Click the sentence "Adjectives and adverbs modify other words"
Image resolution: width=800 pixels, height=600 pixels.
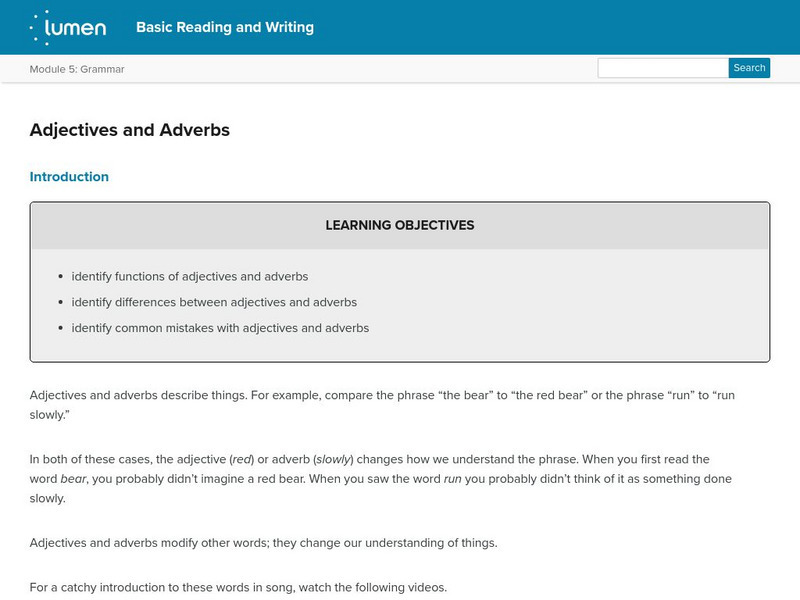click(x=264, y=543)
